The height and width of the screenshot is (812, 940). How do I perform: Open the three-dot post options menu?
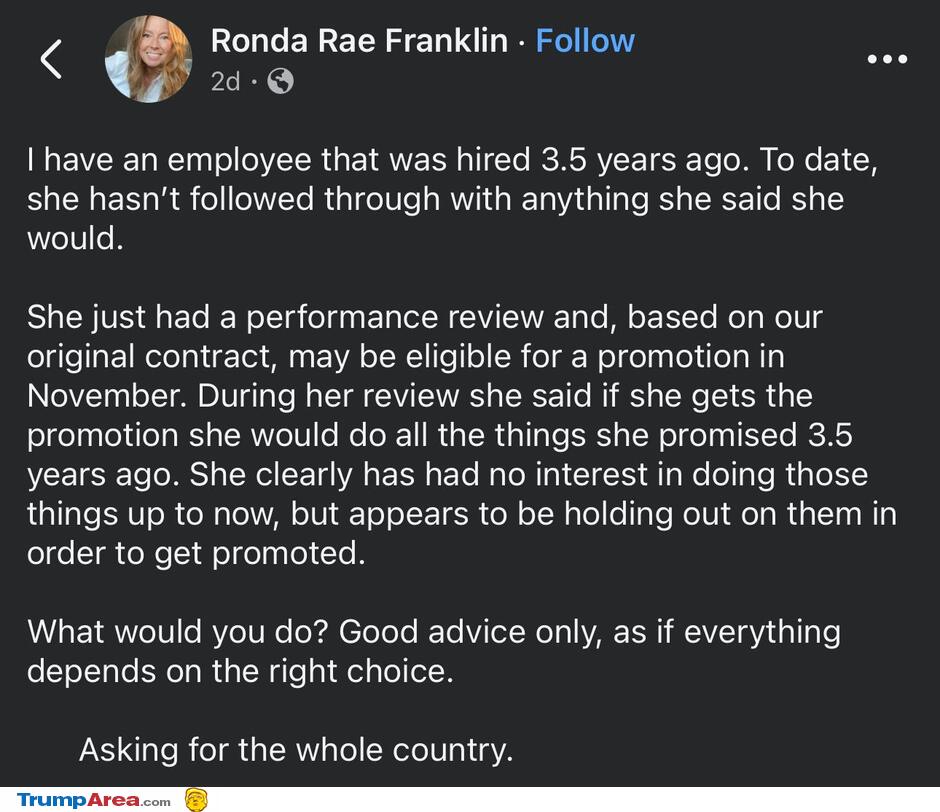pos(887,59)
